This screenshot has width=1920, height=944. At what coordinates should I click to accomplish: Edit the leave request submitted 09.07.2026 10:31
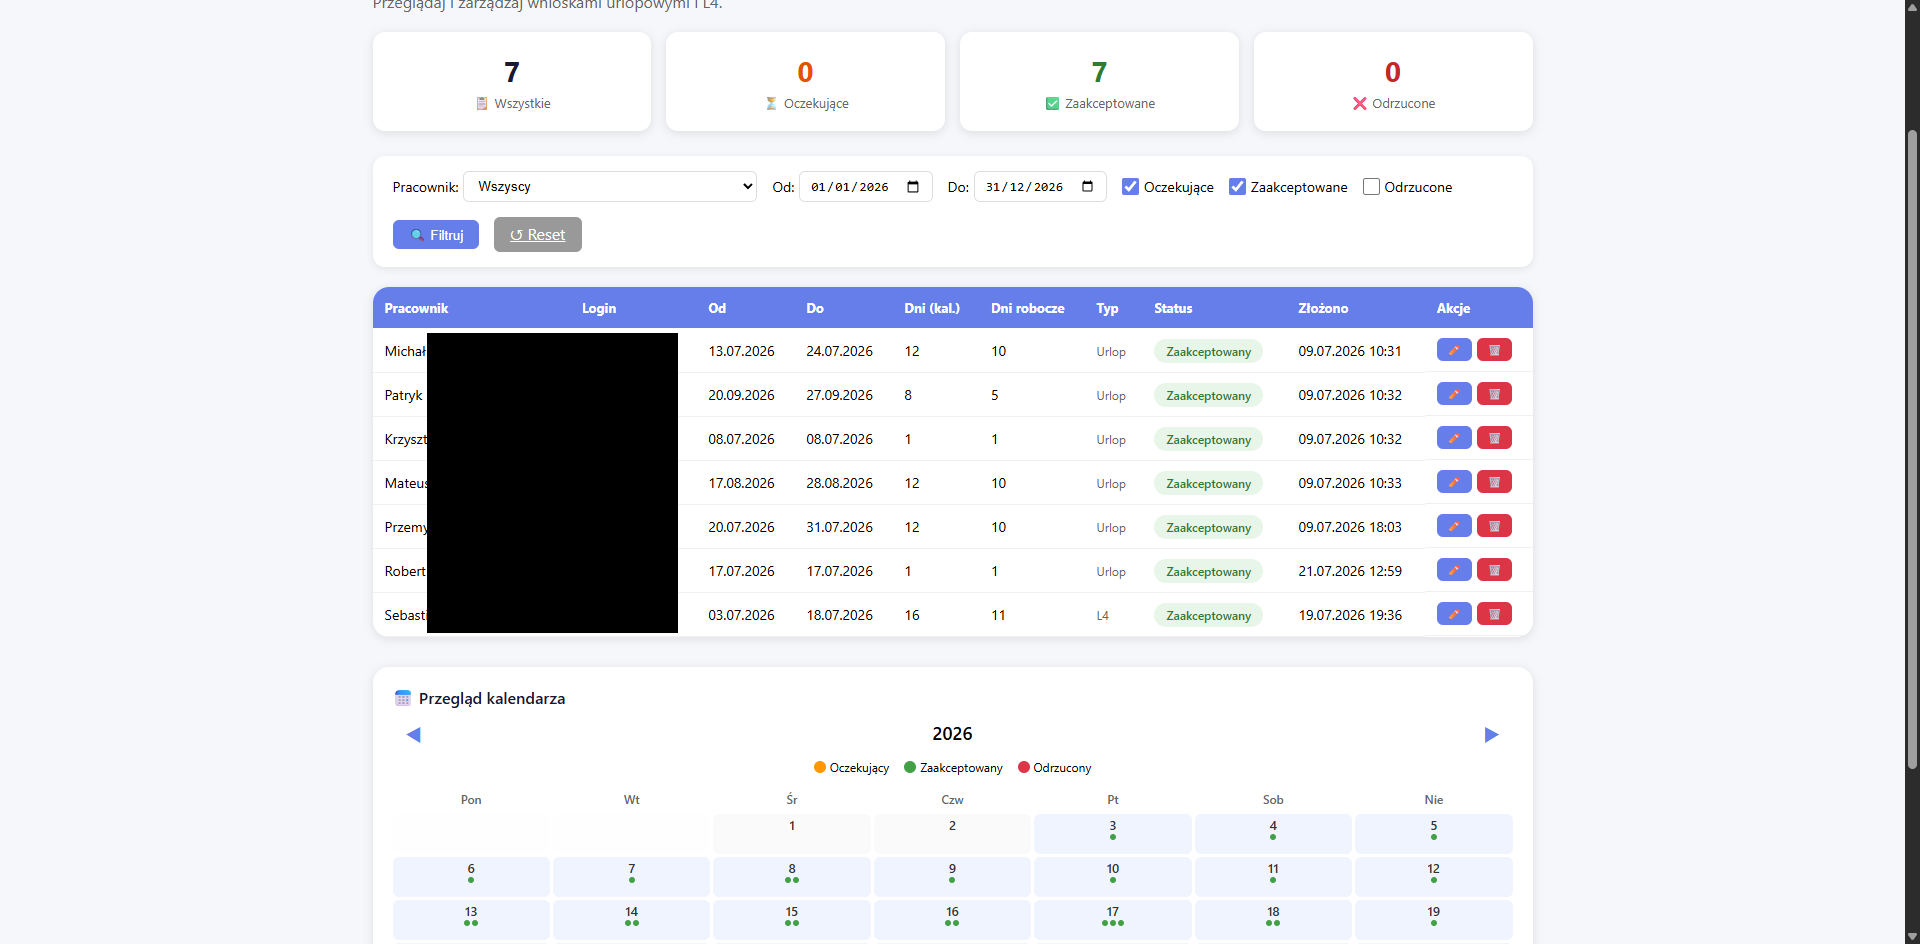click(1453, 350)
